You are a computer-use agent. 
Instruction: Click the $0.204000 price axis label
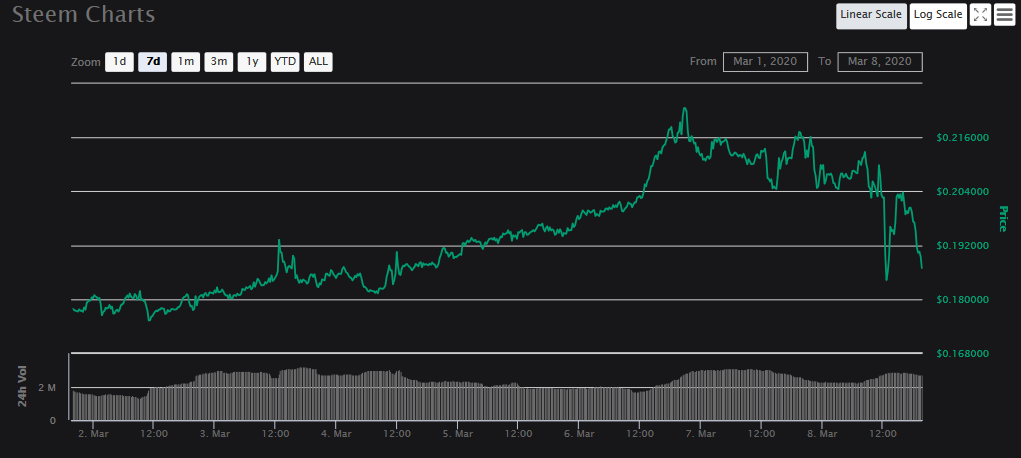[962, 192]
